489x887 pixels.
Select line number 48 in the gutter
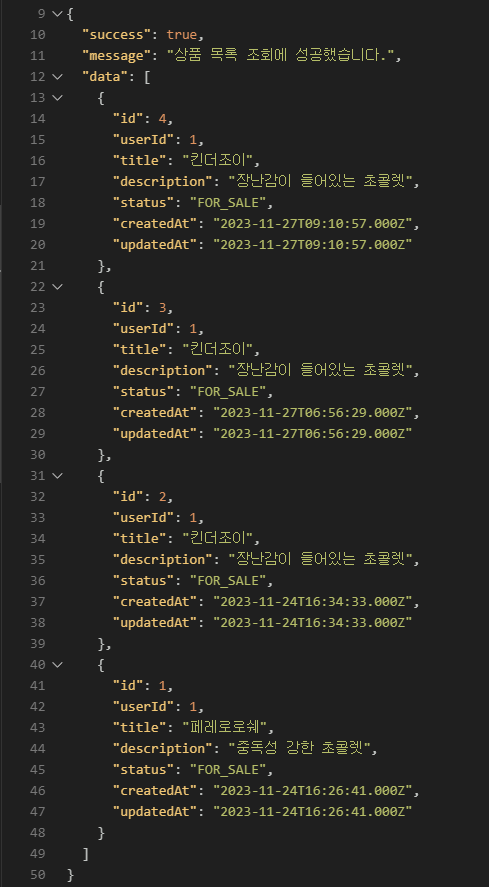[x=37, y=833]
